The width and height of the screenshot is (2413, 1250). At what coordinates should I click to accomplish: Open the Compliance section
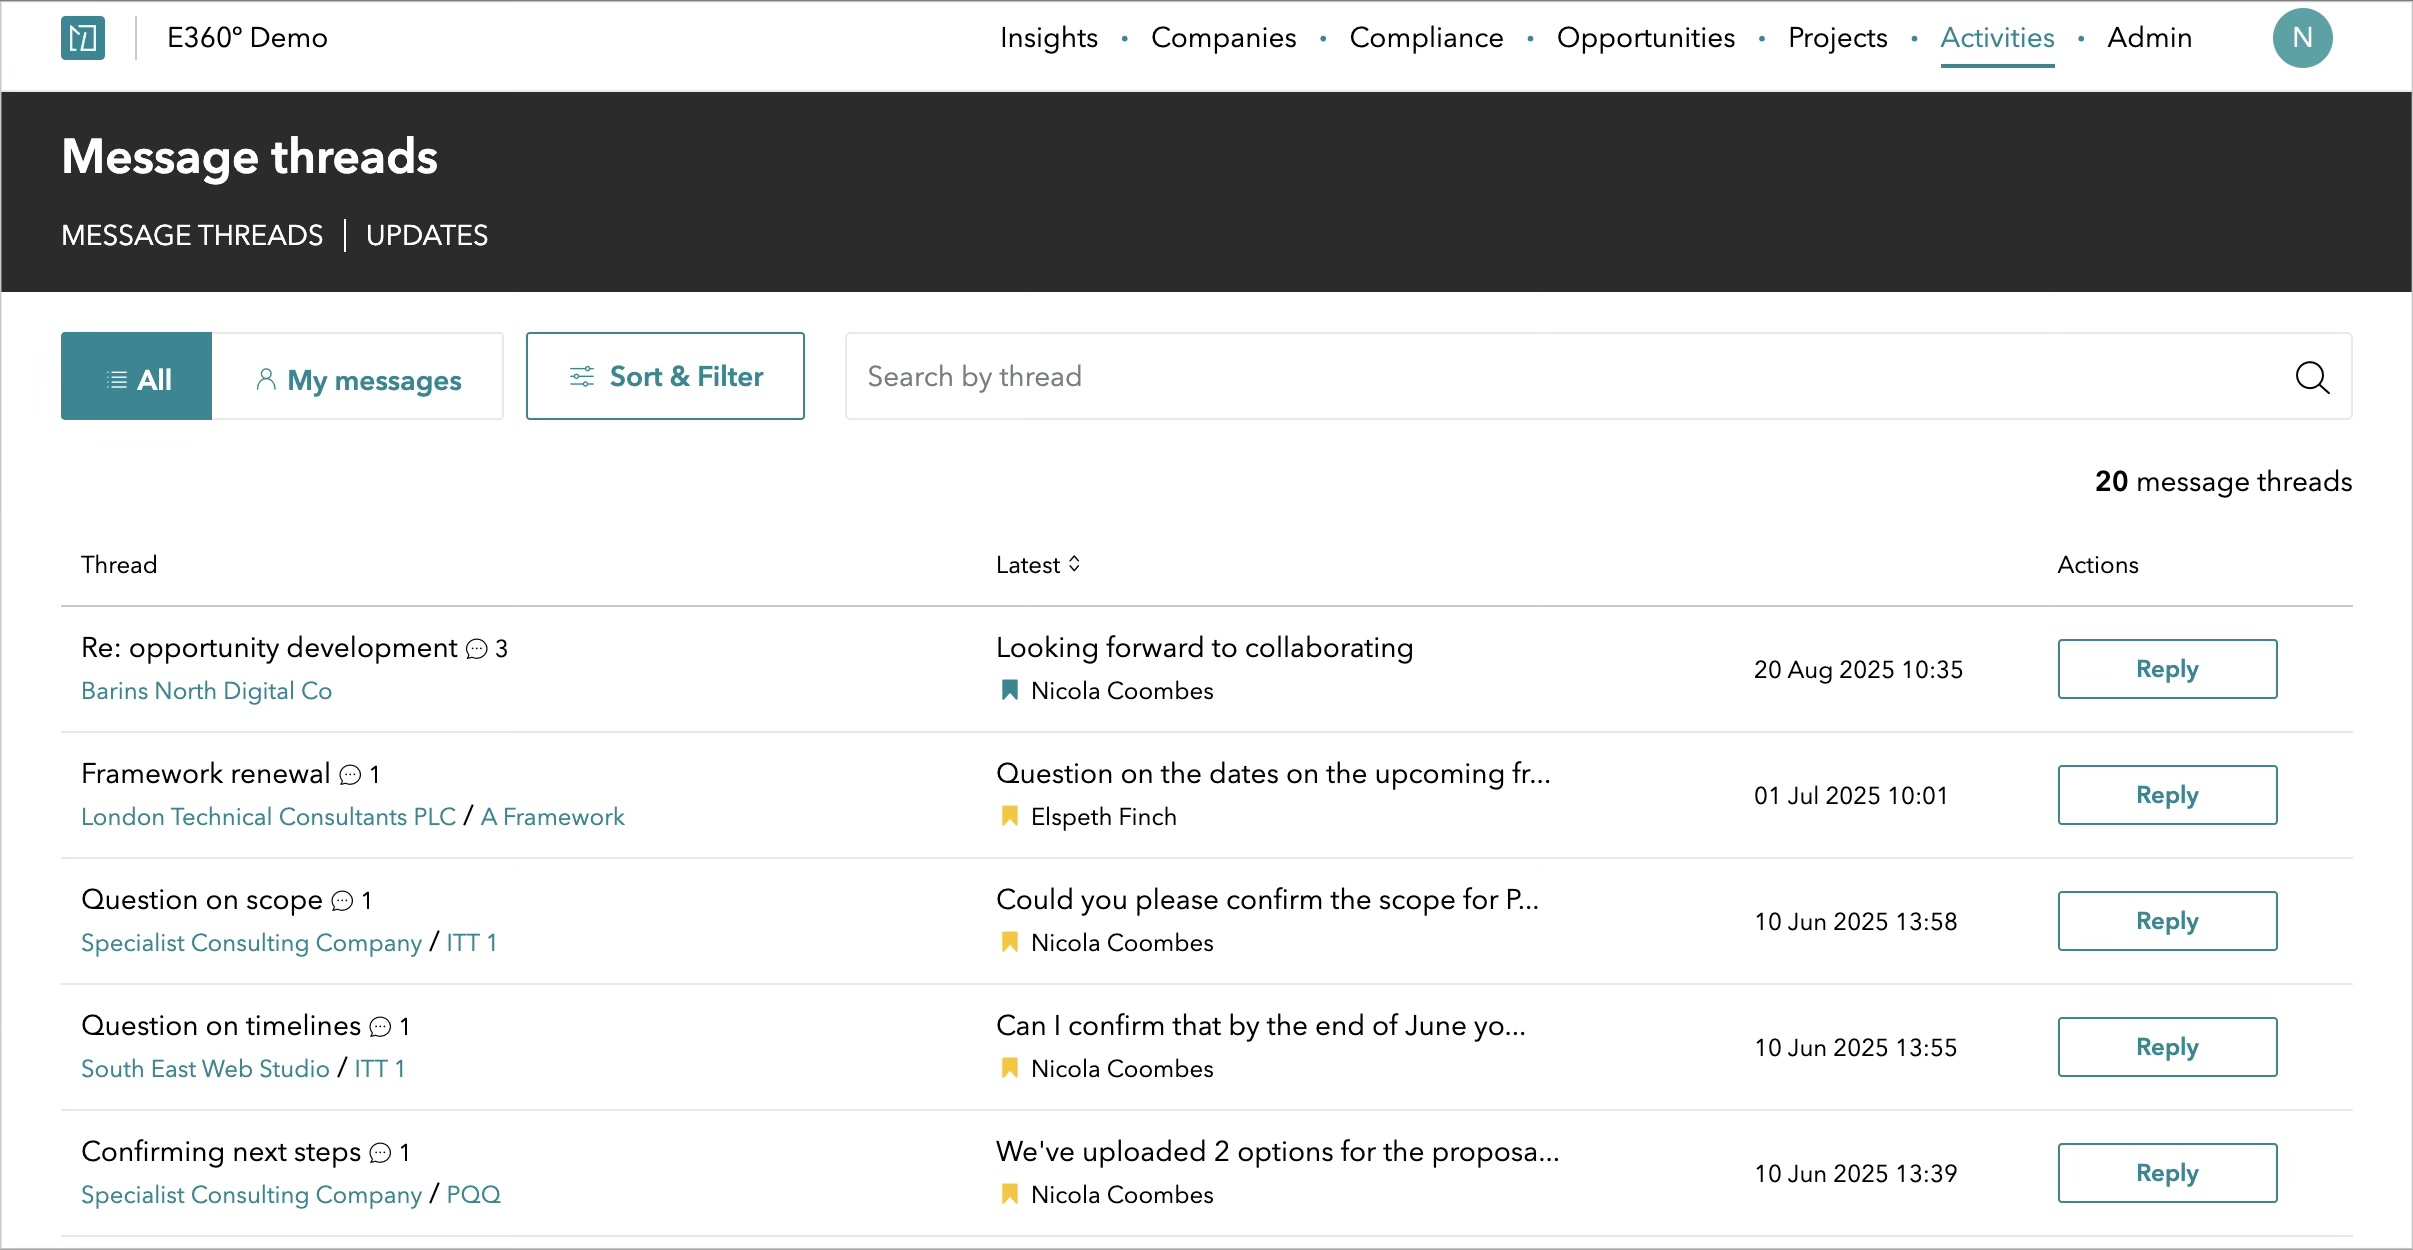(1426, 38)
